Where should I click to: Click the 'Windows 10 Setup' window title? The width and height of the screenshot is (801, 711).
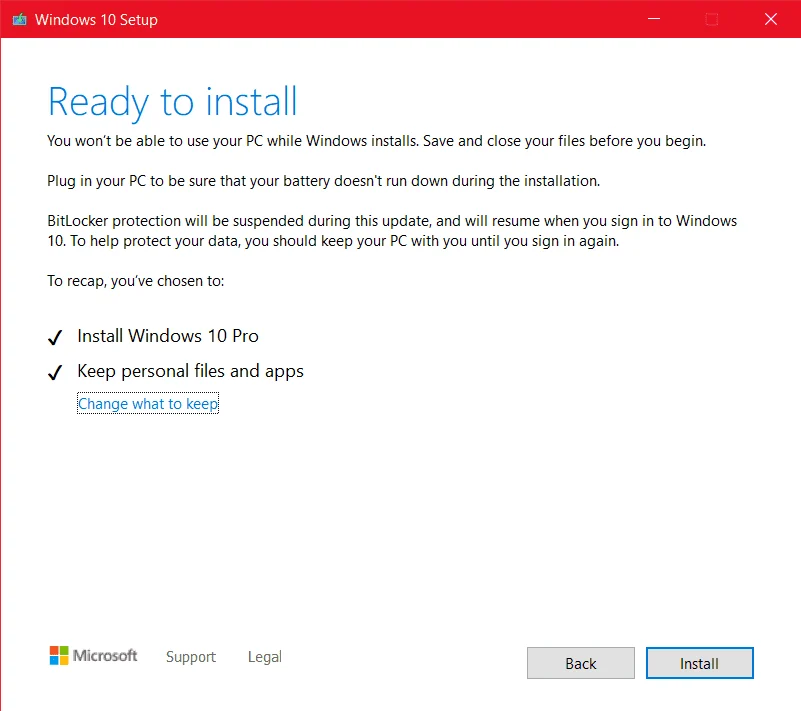click(x=96, y=20)
